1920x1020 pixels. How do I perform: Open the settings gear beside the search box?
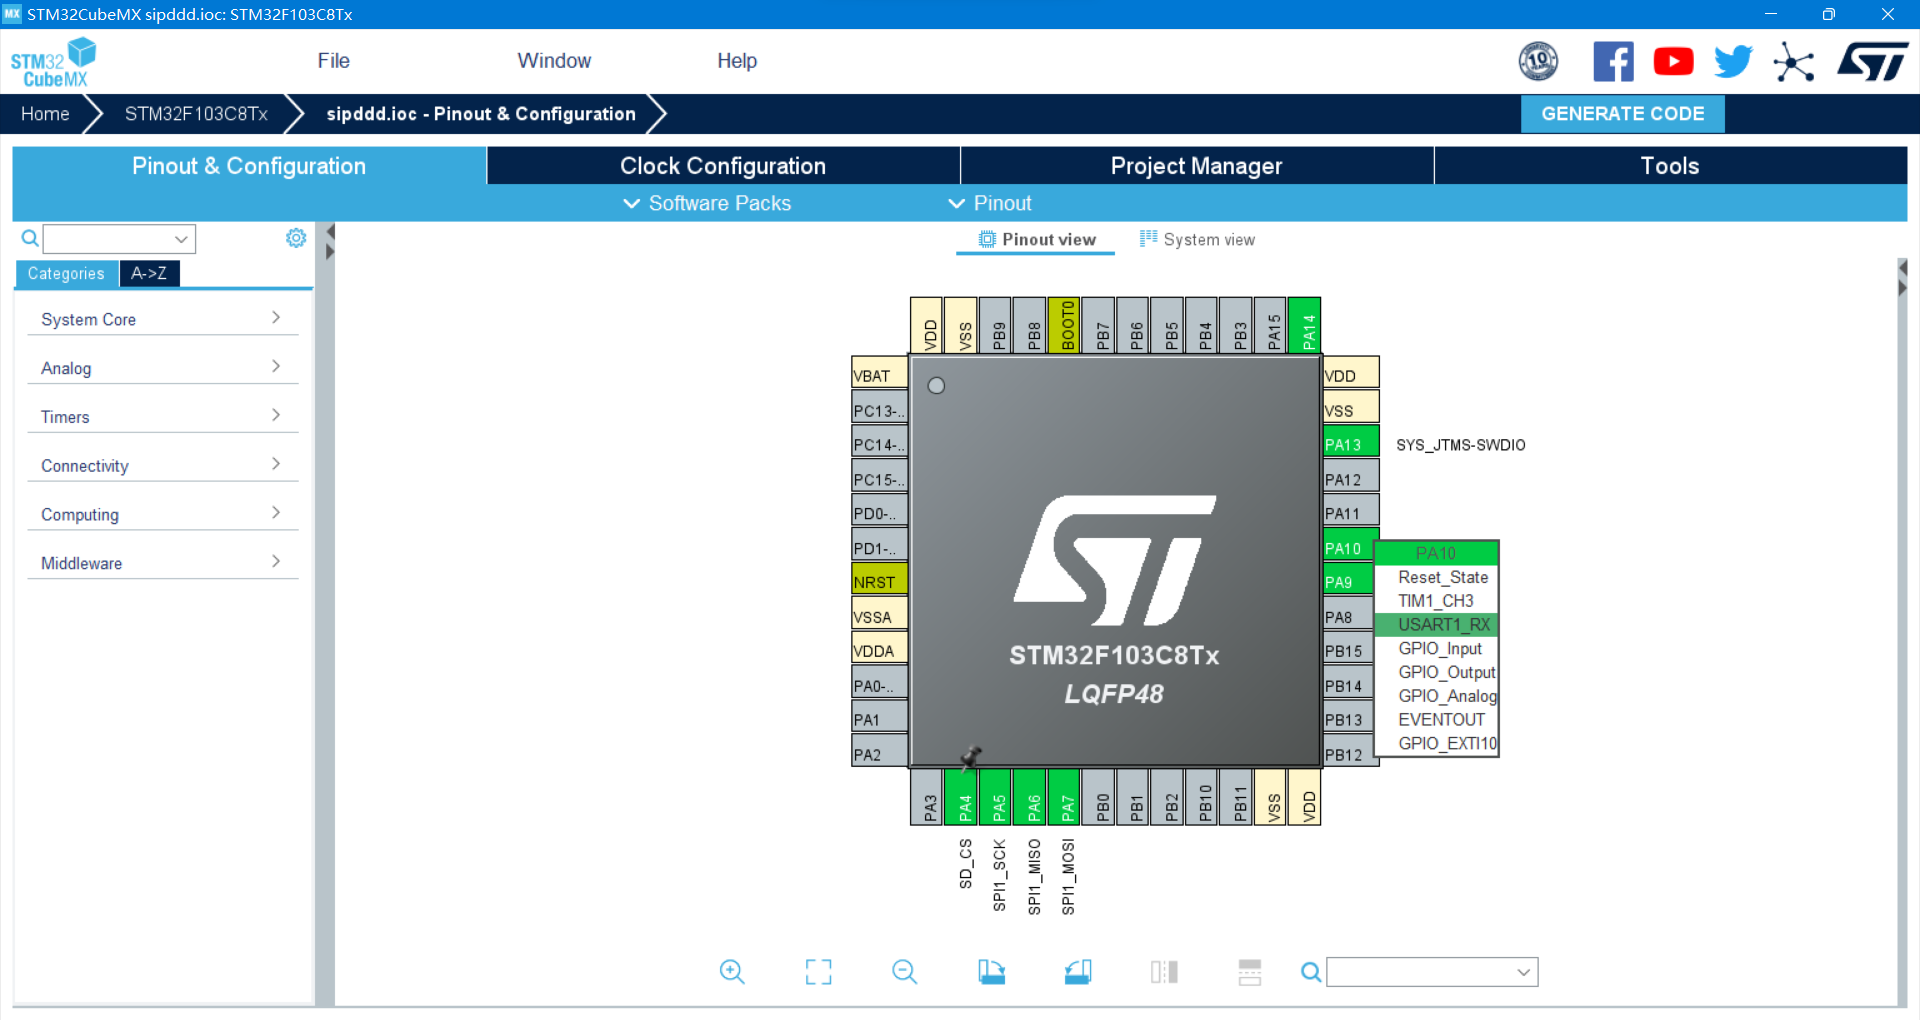coord(295,238)
